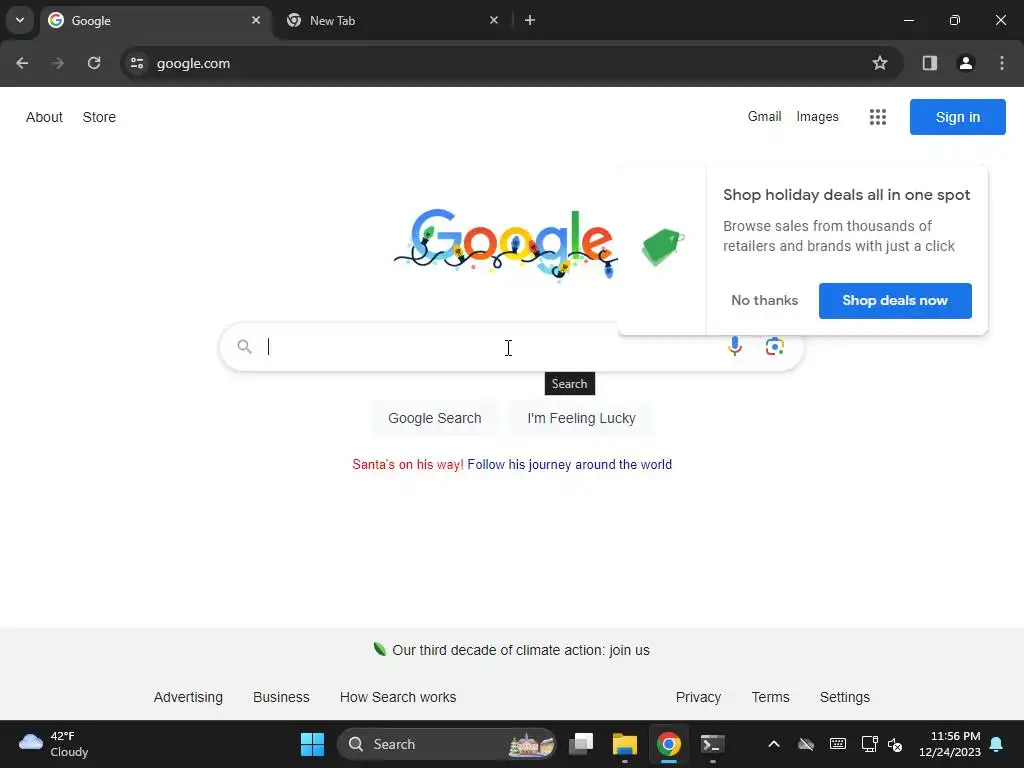Dismiss promo with No thanks
The width and height of the screenshot is (1024, 768).
pos(765,300)
